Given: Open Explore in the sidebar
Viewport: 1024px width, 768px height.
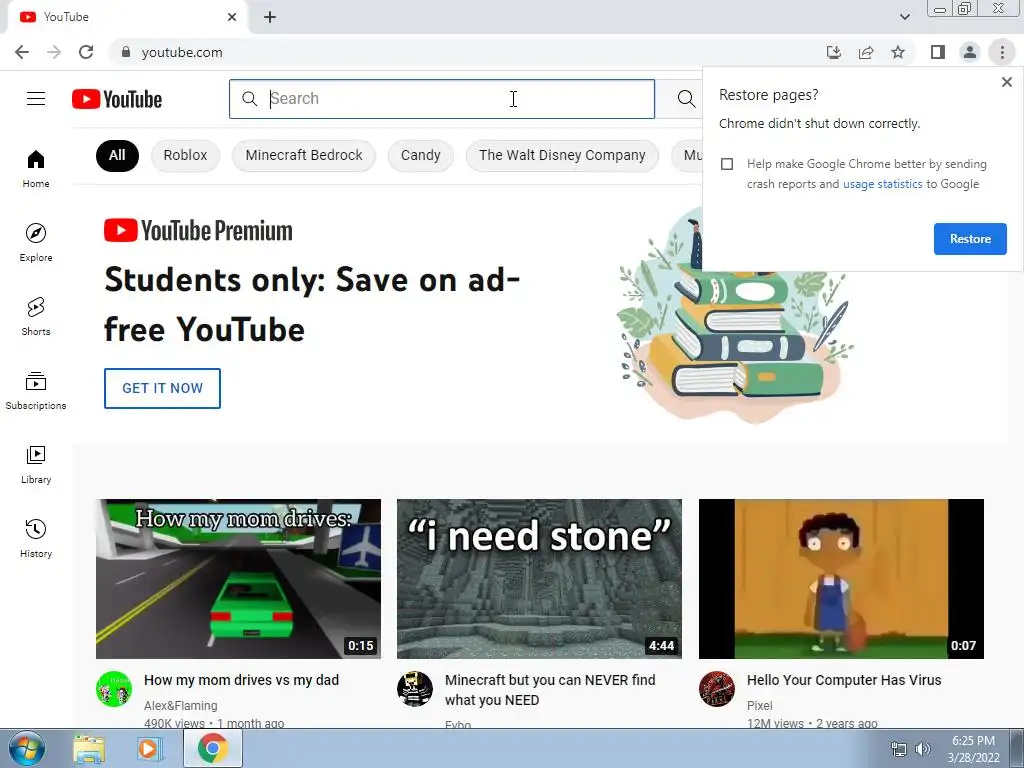Looking at the screenshot, I should pos(36,243).
